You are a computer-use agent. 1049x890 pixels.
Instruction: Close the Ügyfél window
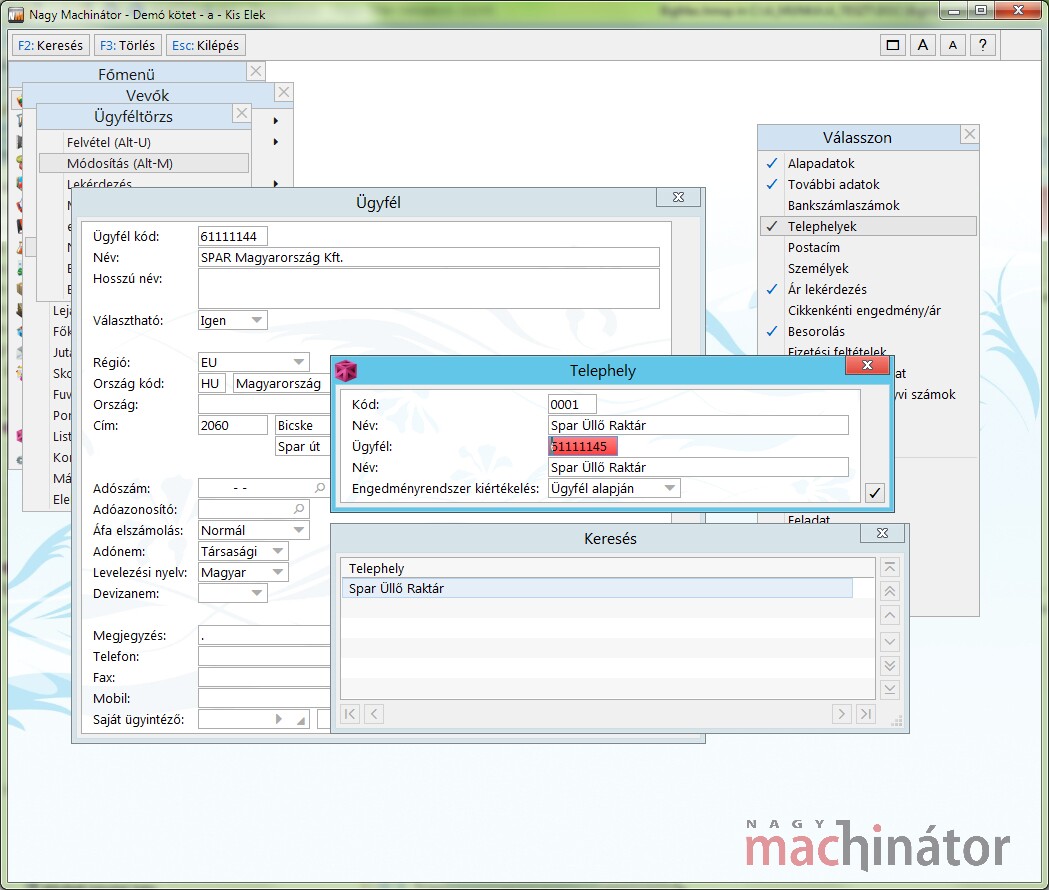678,197
